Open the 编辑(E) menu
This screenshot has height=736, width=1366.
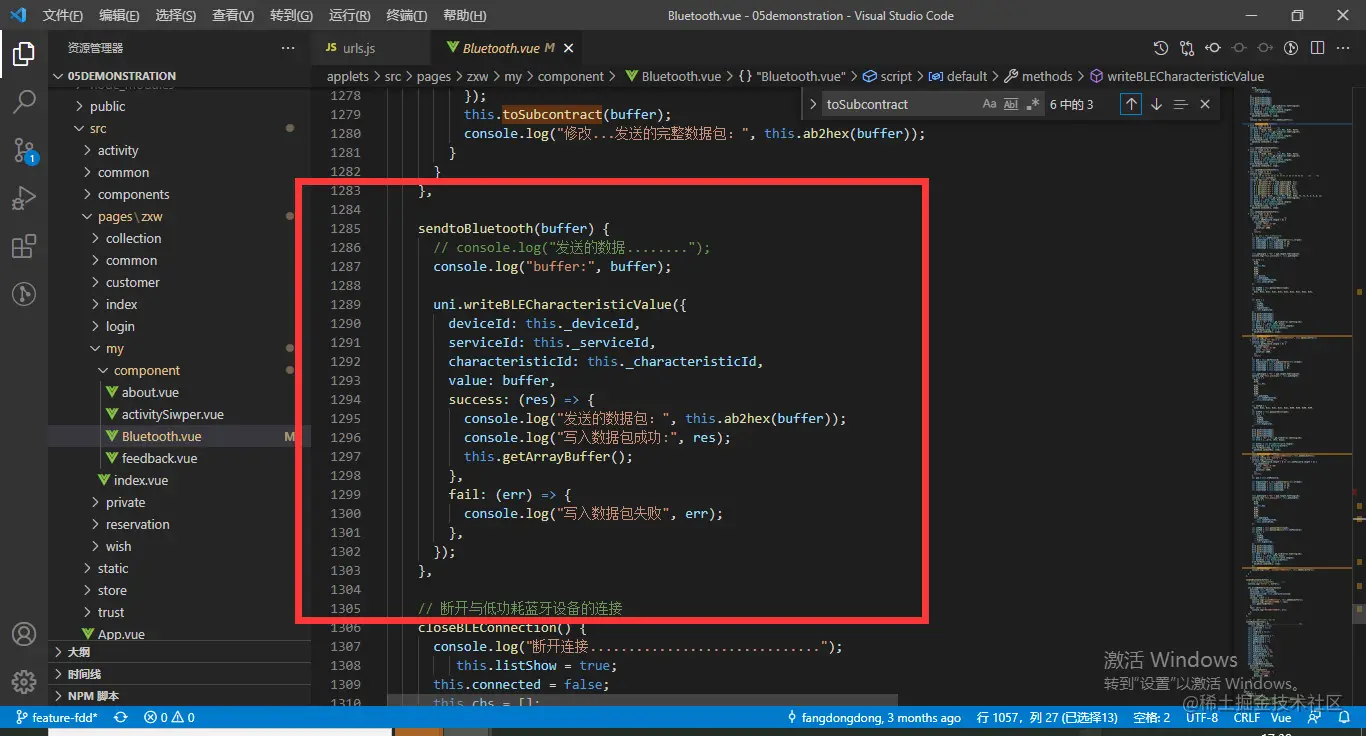(x=120, y=15)
